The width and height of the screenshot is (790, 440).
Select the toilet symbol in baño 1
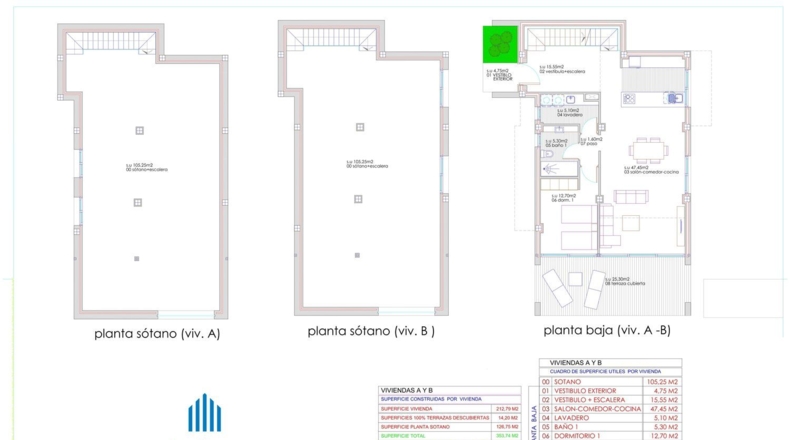click(x=548, y=154)
